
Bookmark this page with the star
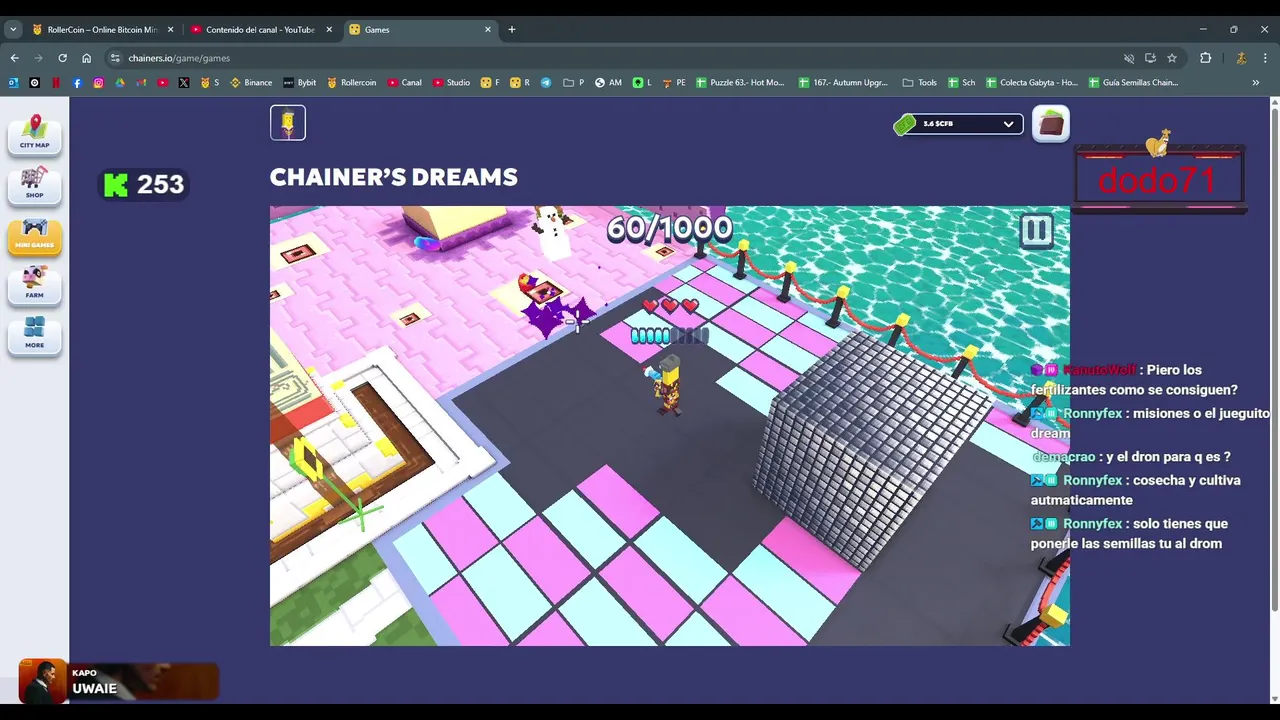pos(1172,58)
